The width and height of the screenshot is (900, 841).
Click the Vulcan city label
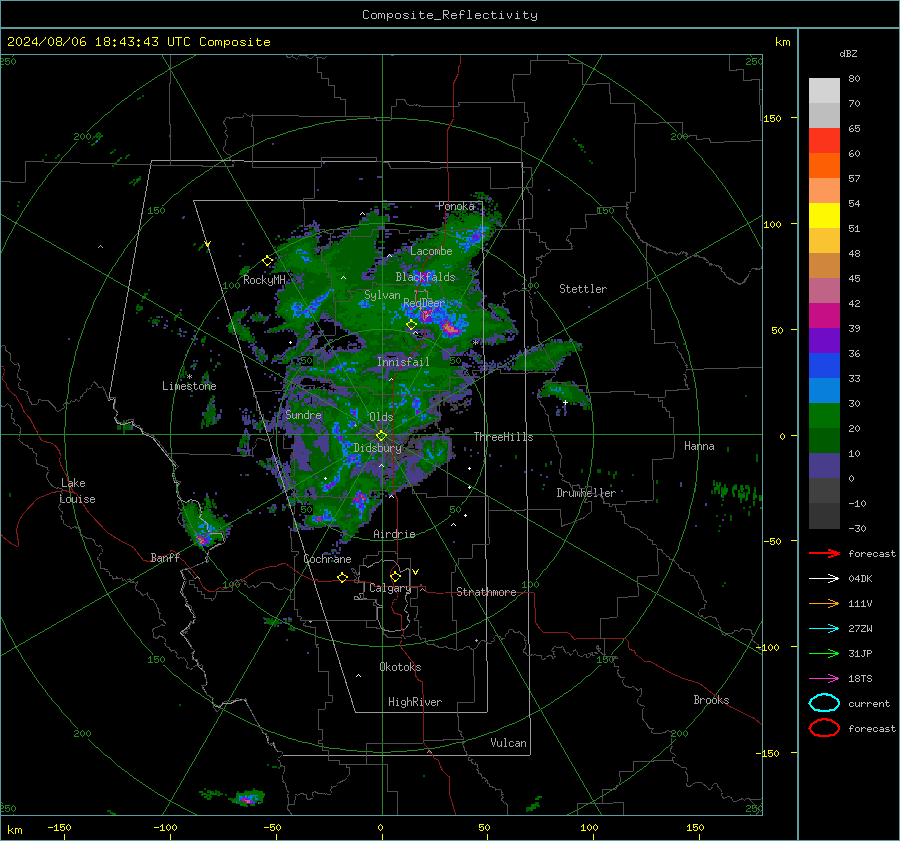tap(509, 743)
